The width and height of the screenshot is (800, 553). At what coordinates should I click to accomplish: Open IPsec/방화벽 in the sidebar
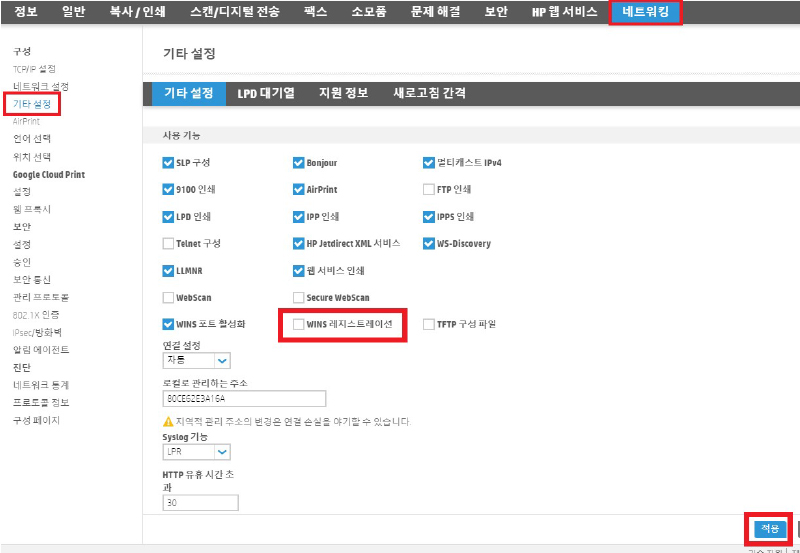pyautogui.click(x=37, y=333)
